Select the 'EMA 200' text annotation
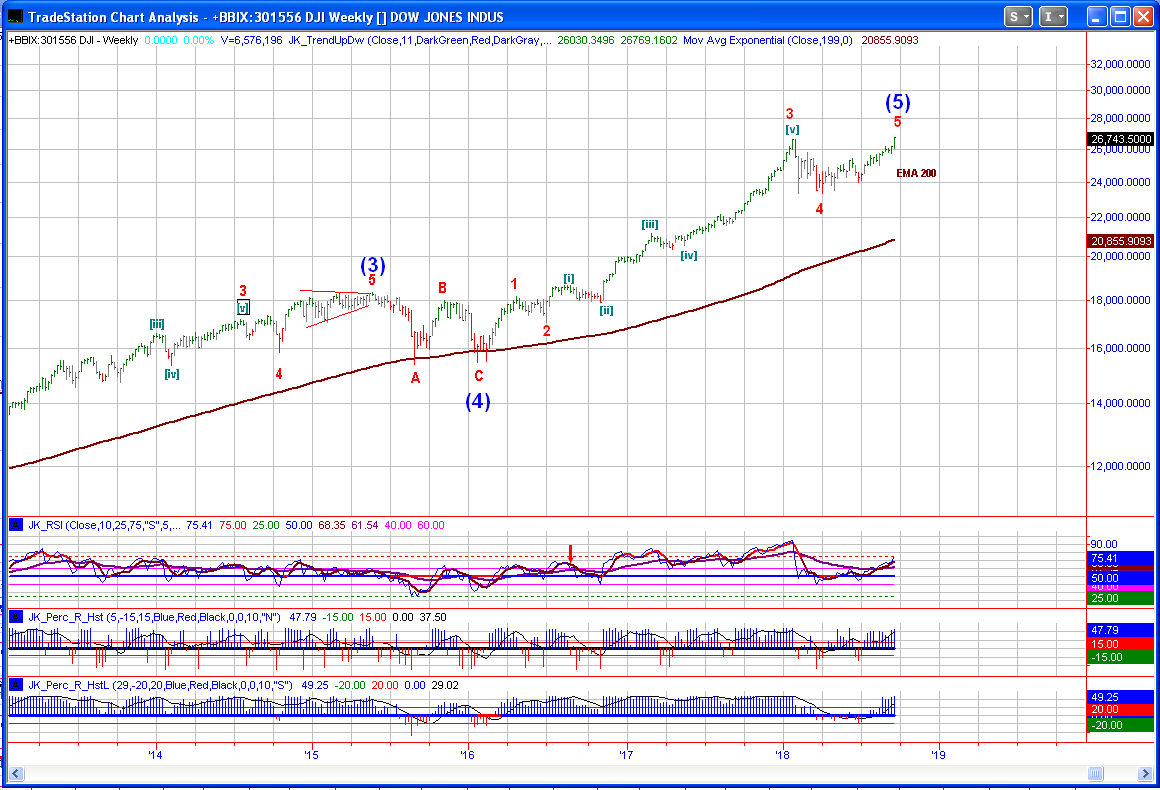The image size is (1160, 790). (916, 173)
